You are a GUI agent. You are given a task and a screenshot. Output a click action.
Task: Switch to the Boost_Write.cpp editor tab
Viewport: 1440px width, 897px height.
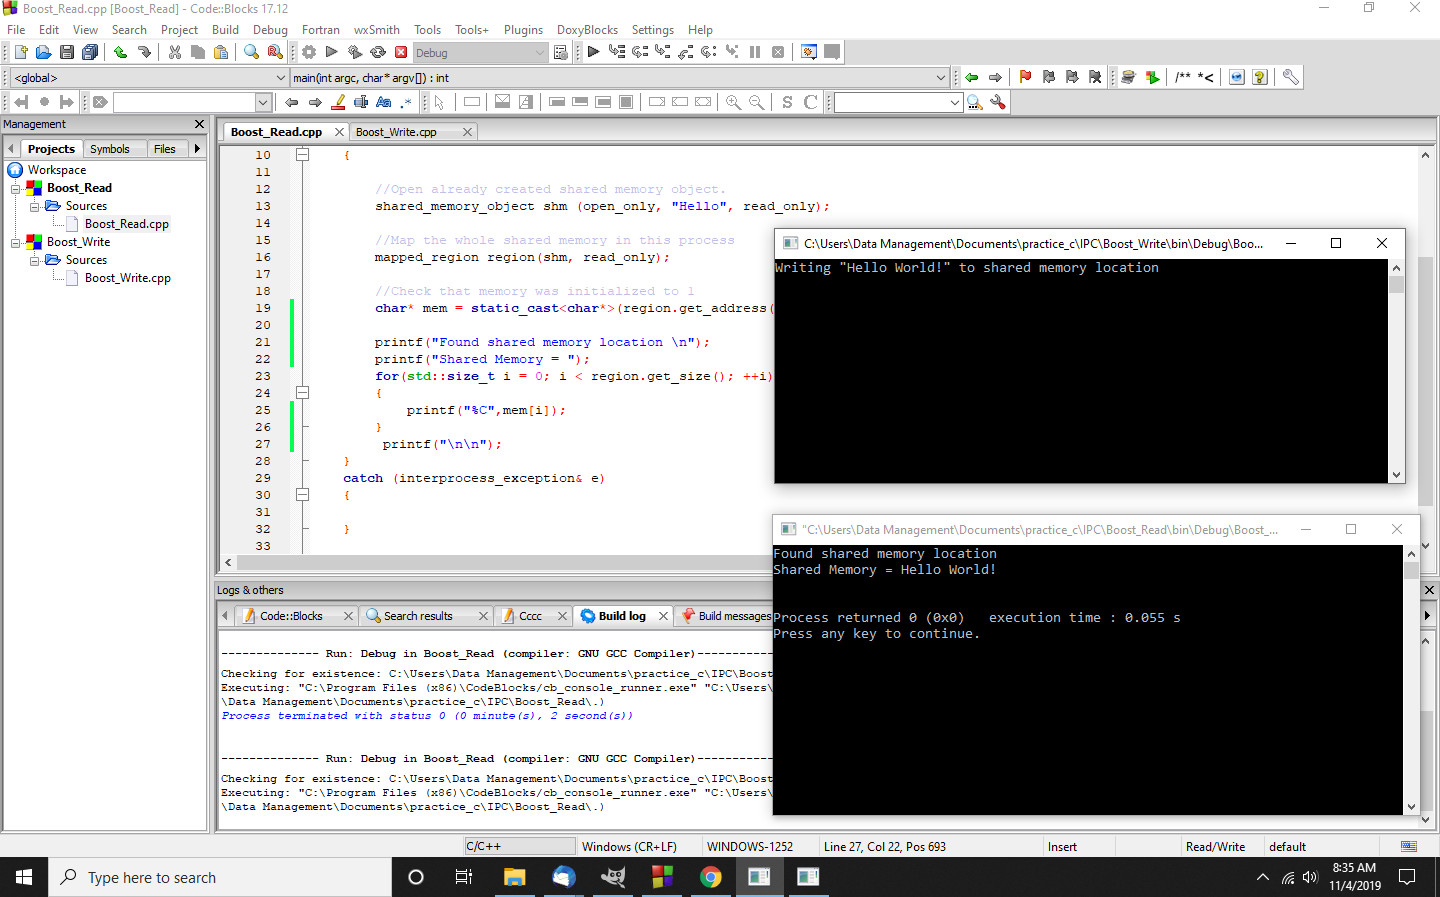(396, 132)
